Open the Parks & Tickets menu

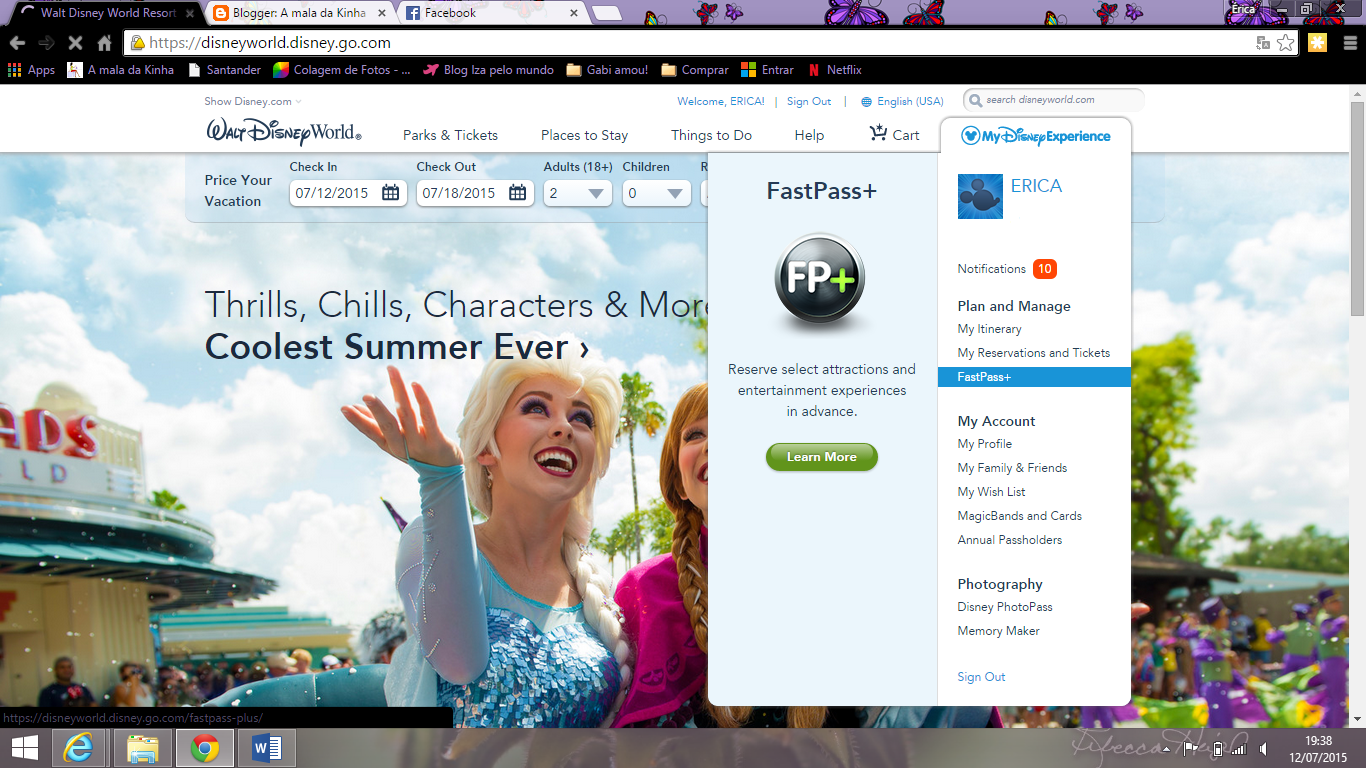tap(450, 135)
